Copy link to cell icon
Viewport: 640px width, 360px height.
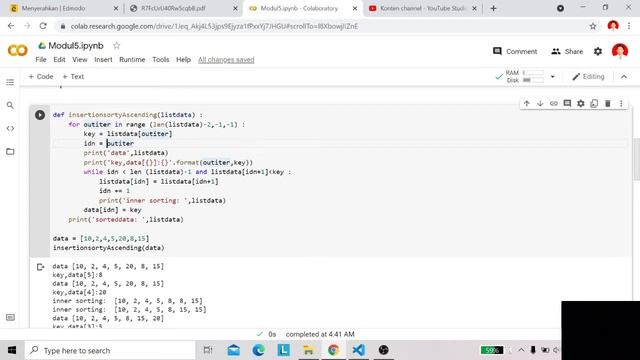click(553, 104)
